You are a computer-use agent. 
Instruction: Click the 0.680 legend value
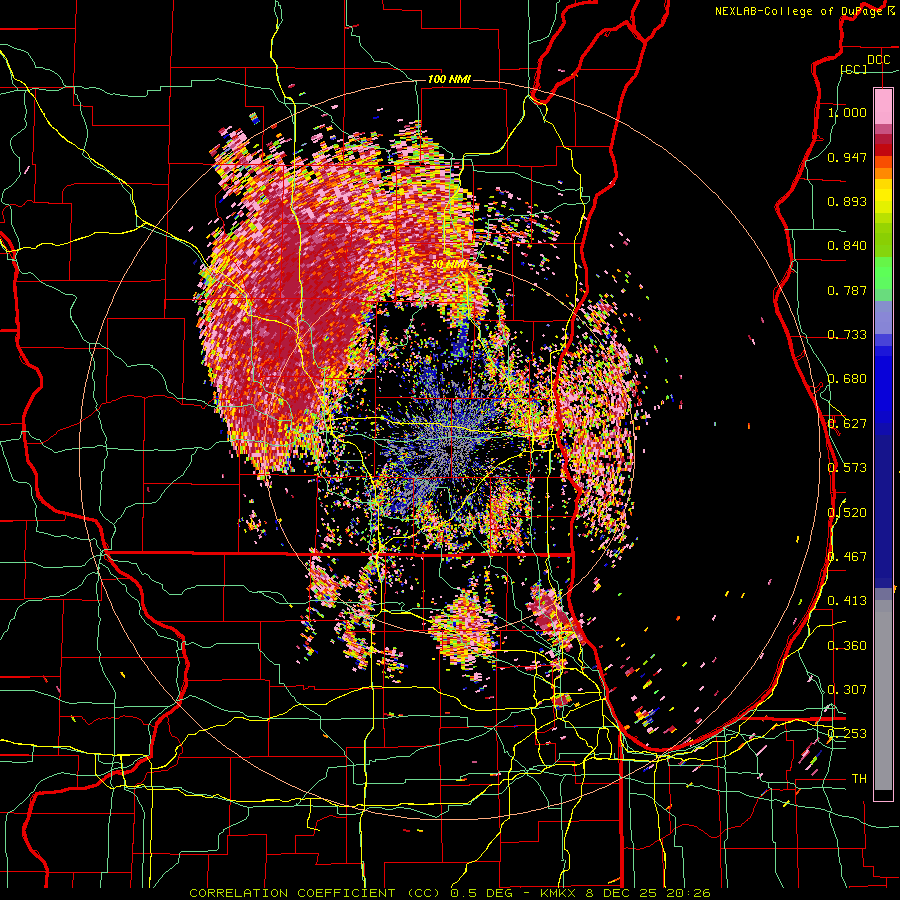pyautogui.click(x=847, y=379)
